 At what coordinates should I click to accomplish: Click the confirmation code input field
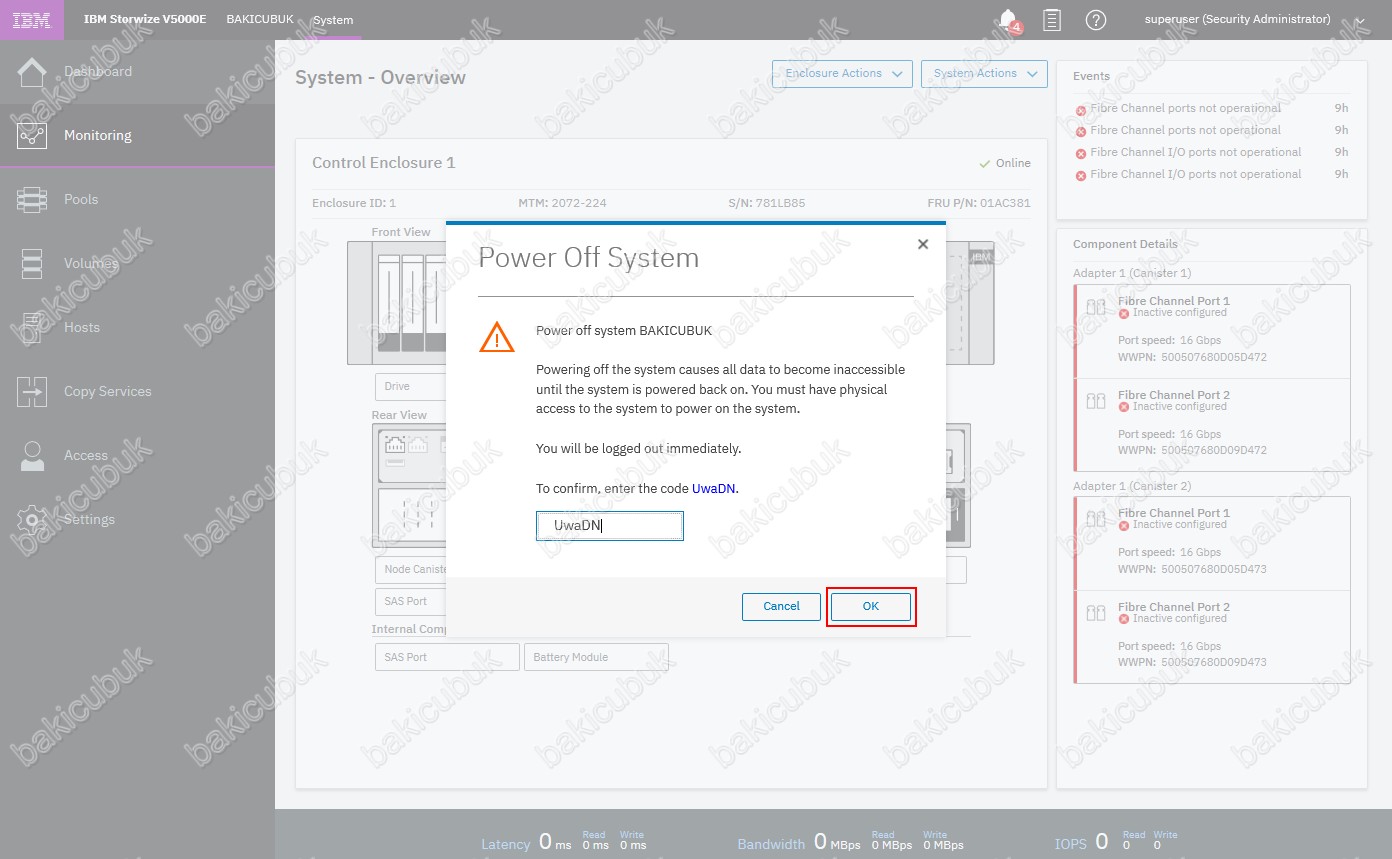(x=610, y=526)
